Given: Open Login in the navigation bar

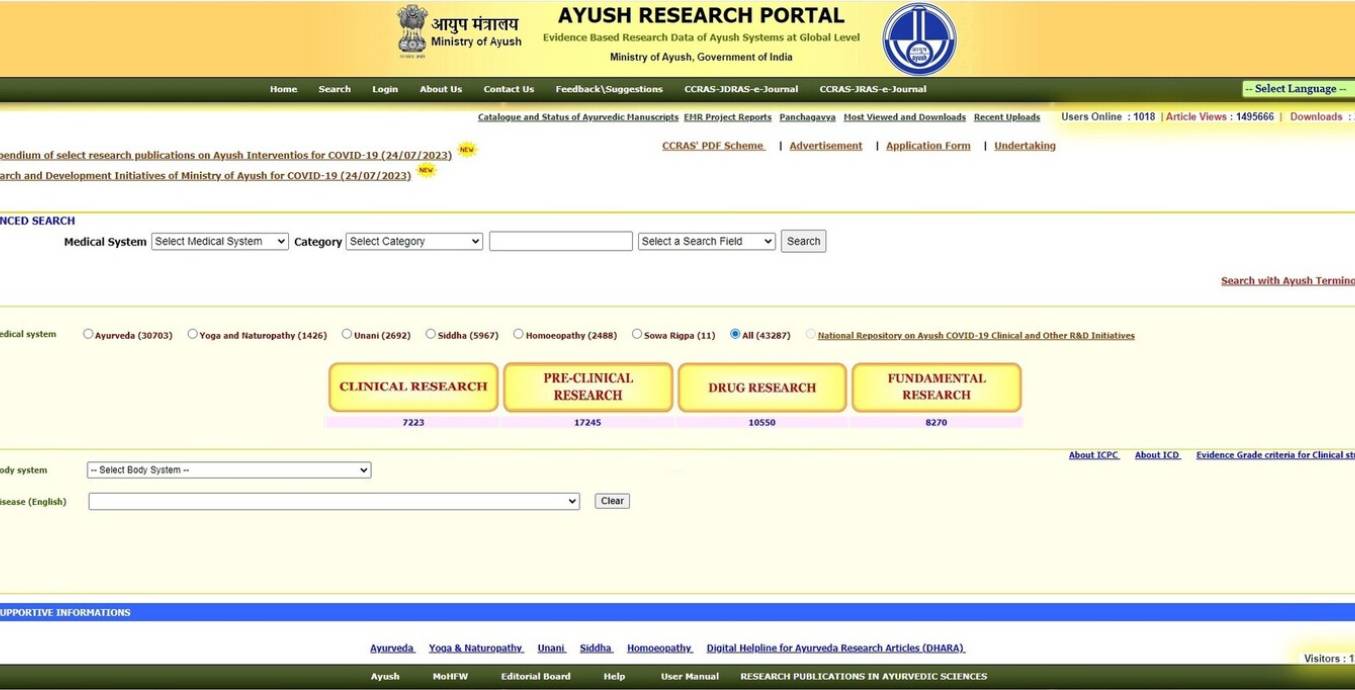Looking at the screenshot, I should [x=385, y=89].
